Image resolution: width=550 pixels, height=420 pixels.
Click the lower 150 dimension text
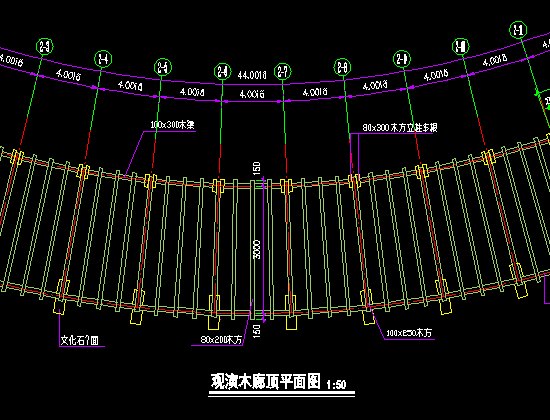point(257,332)
